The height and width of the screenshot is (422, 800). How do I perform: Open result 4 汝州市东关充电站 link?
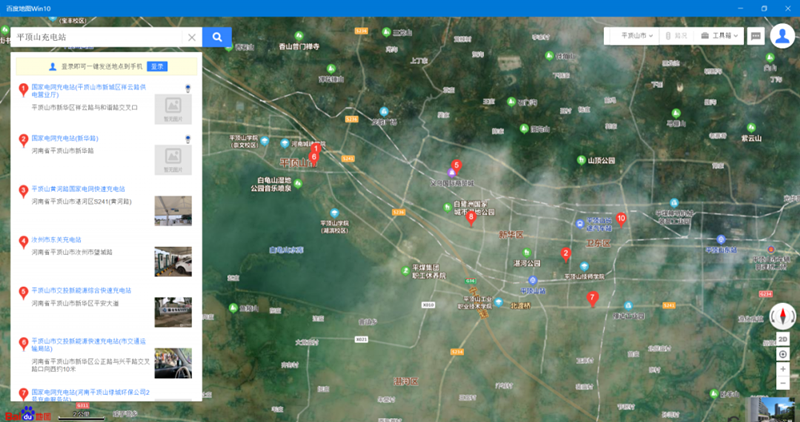[x=56, y=239]
